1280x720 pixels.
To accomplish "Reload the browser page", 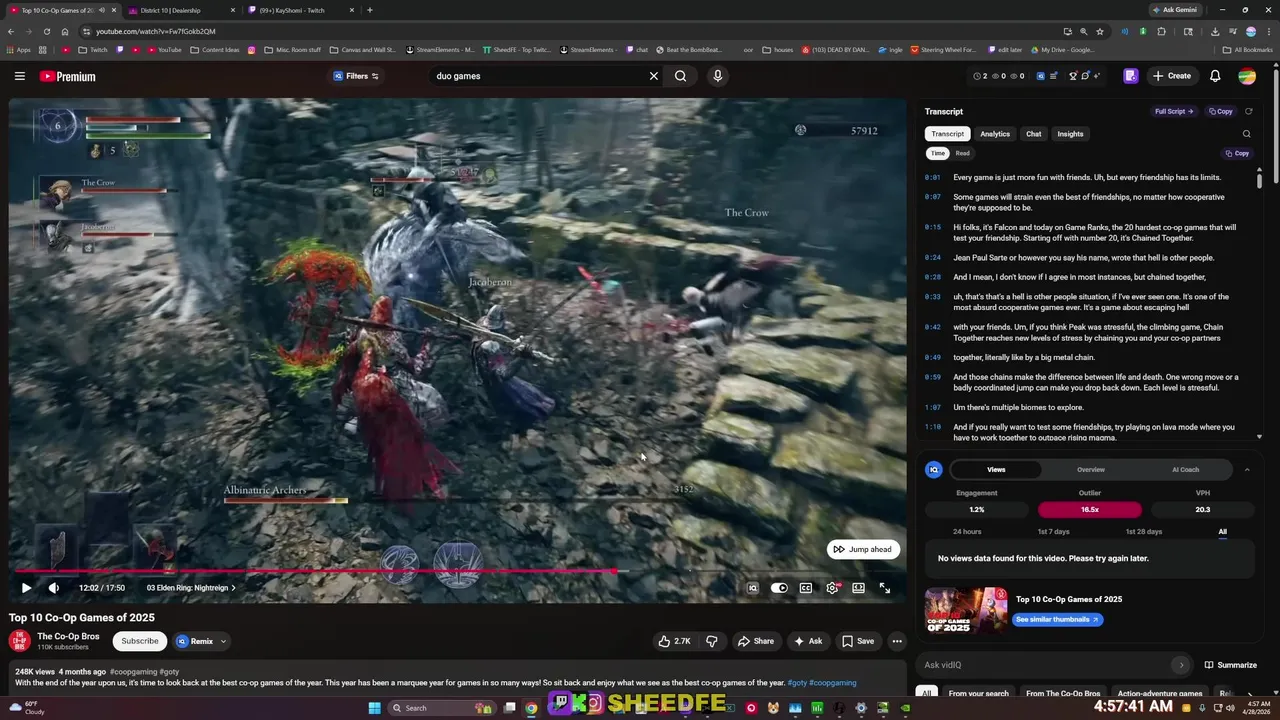I will [x=47, y=31].
